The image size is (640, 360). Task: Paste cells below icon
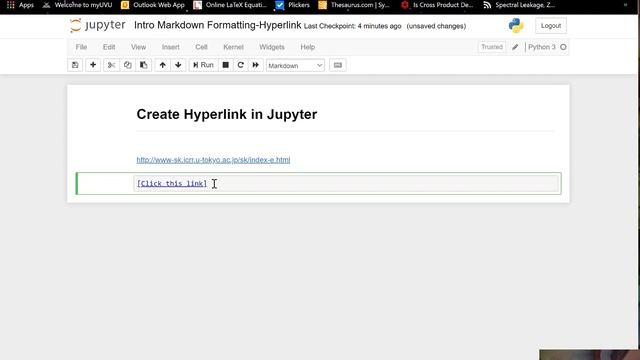[144, 65]
